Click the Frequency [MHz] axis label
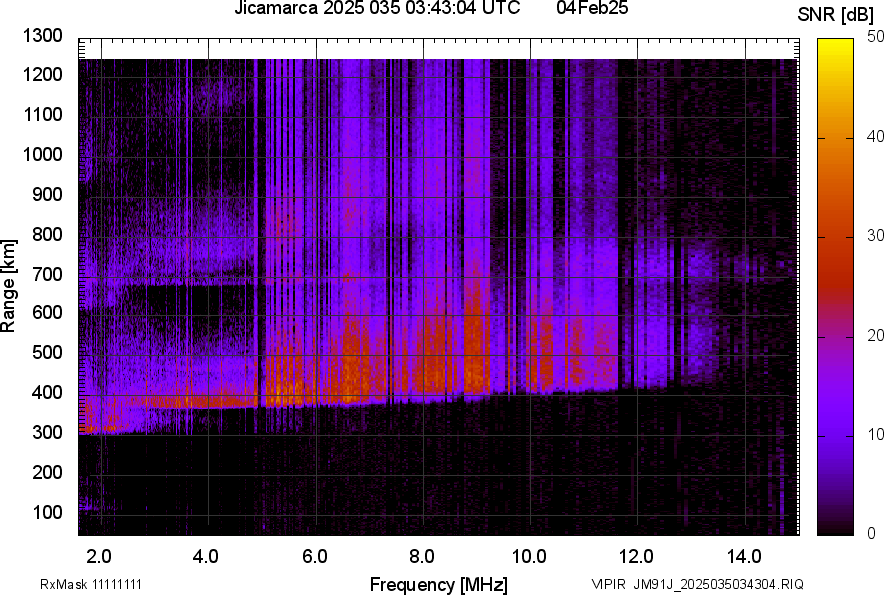Screen dimensions: 884x595 point(438,584)
